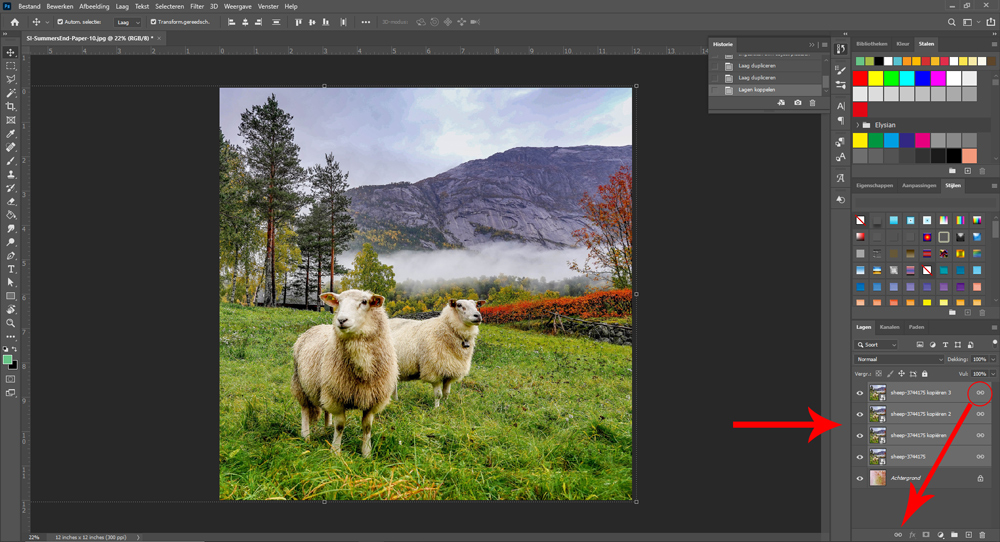The image size is (1000, 542).
Task: Create a new adjustment layer
Action: [x=940, y=535]
